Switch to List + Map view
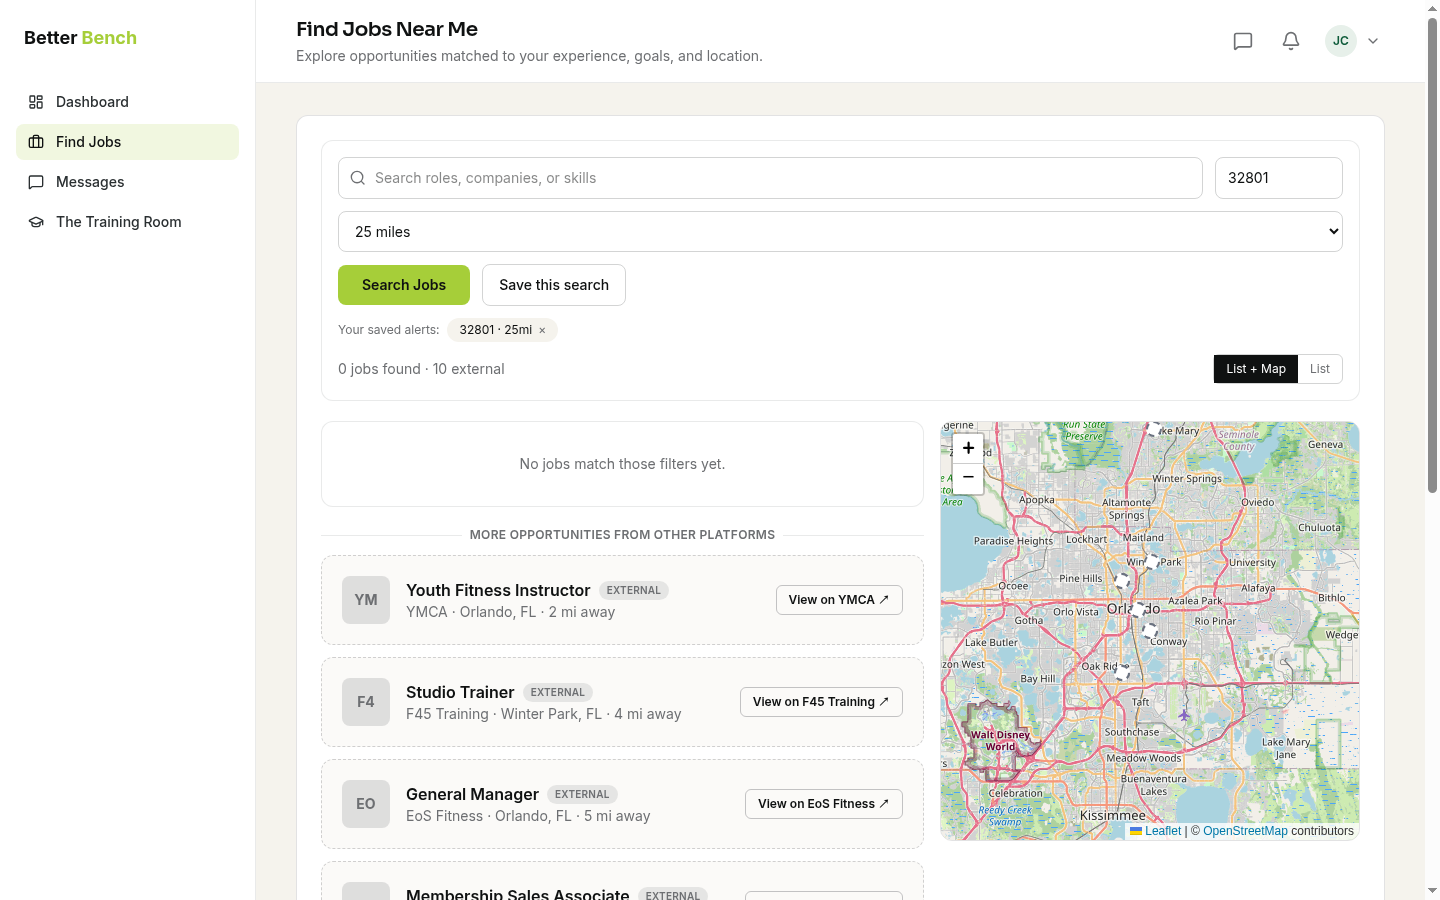Viewport: 1440px width, 900px height. point(1256,369)
